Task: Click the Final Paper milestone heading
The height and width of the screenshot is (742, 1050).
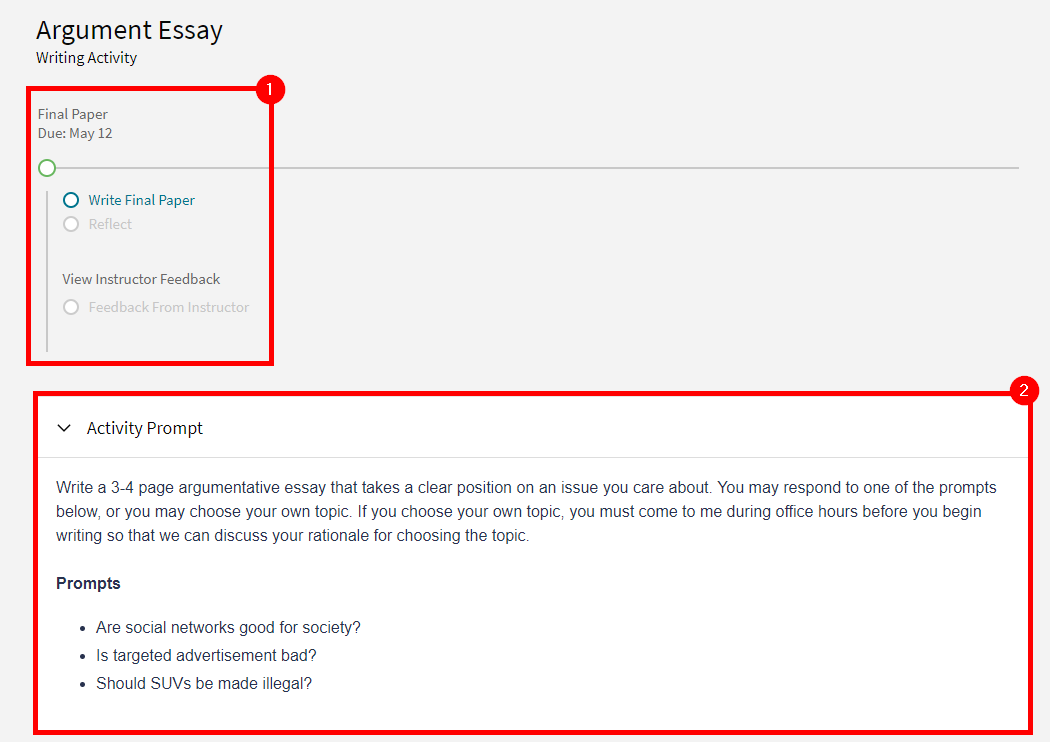Action: [72, 114]
